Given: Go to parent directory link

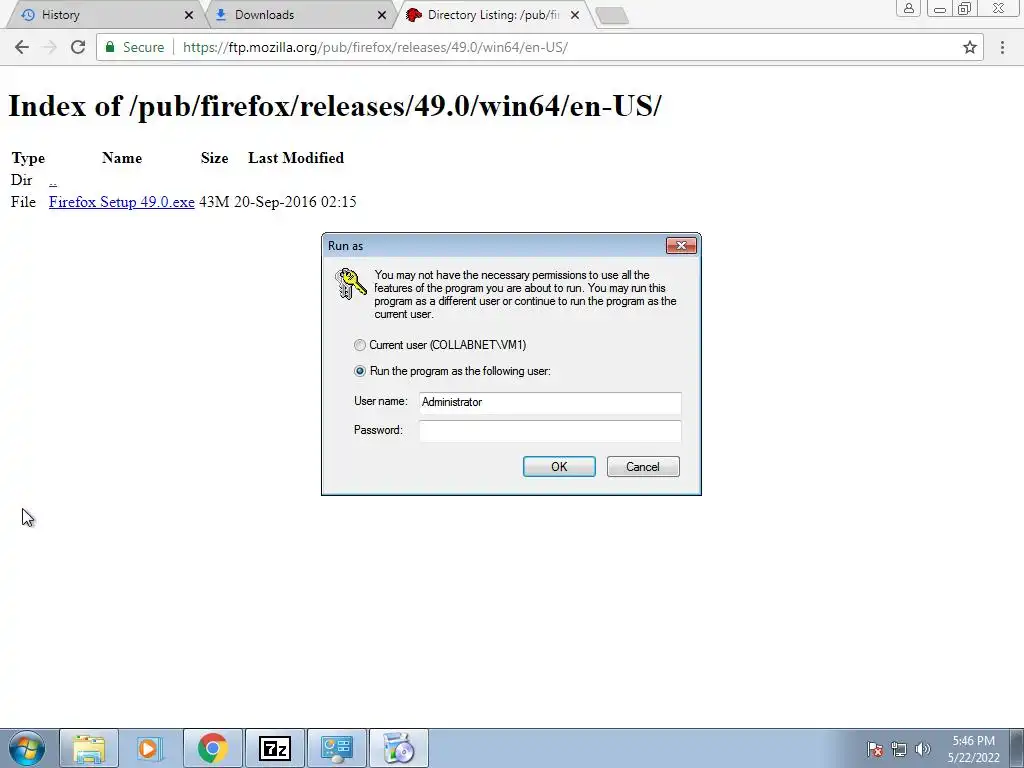Looking at the screenshot, I should (x=53, y=180).
